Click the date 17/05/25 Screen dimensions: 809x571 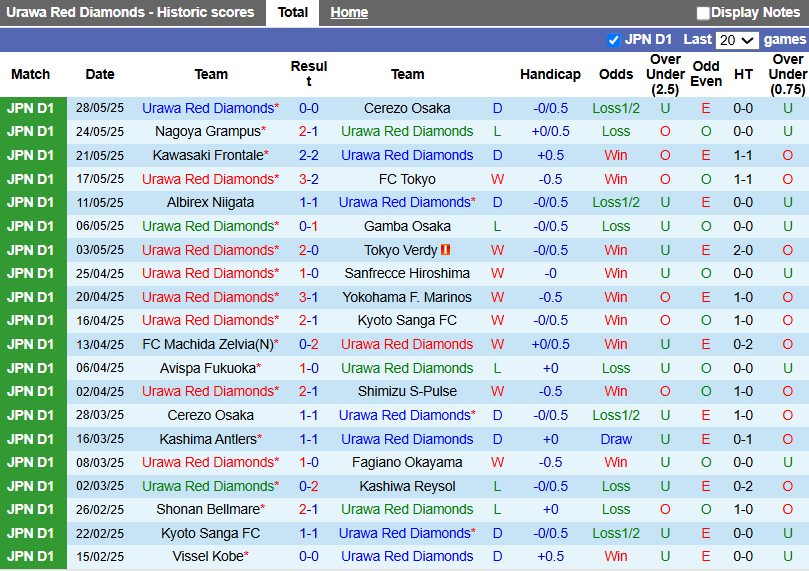[100, 180]
